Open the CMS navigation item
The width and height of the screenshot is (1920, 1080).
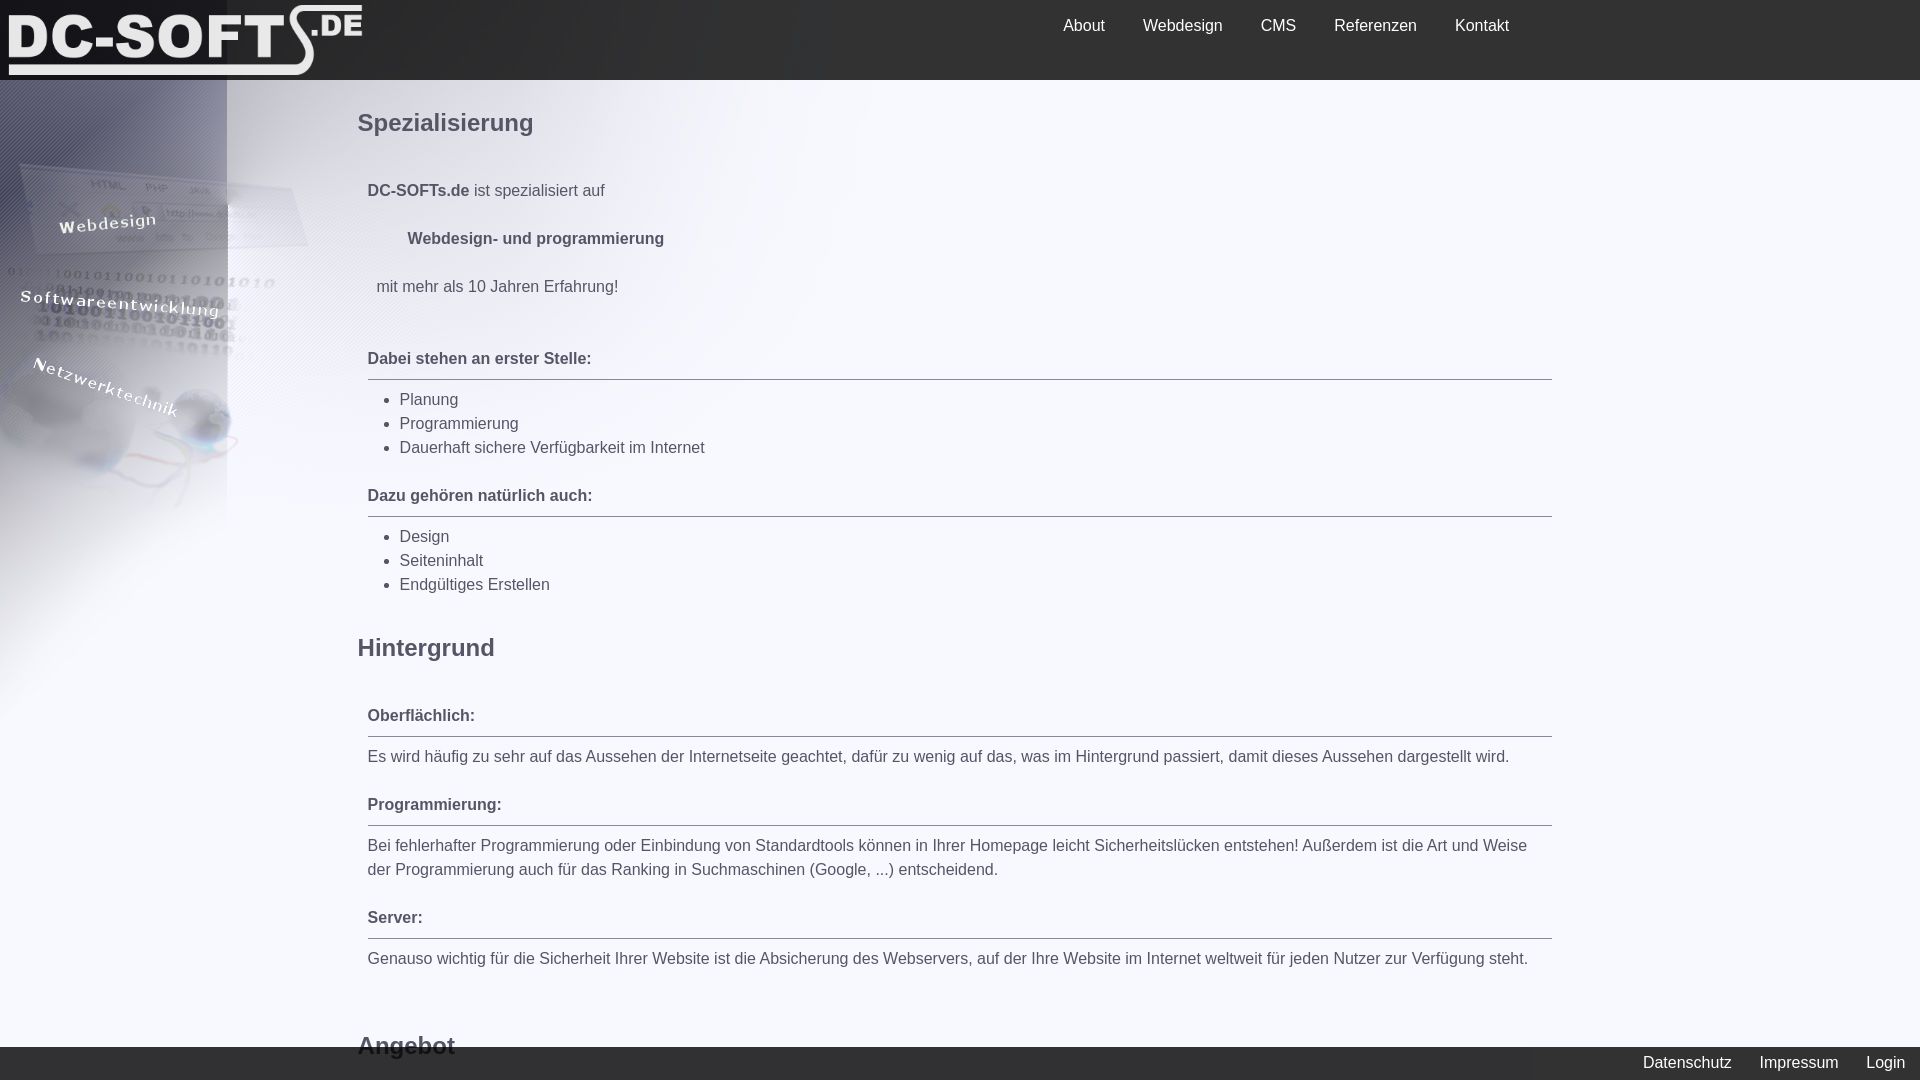tap(1277, 26)
